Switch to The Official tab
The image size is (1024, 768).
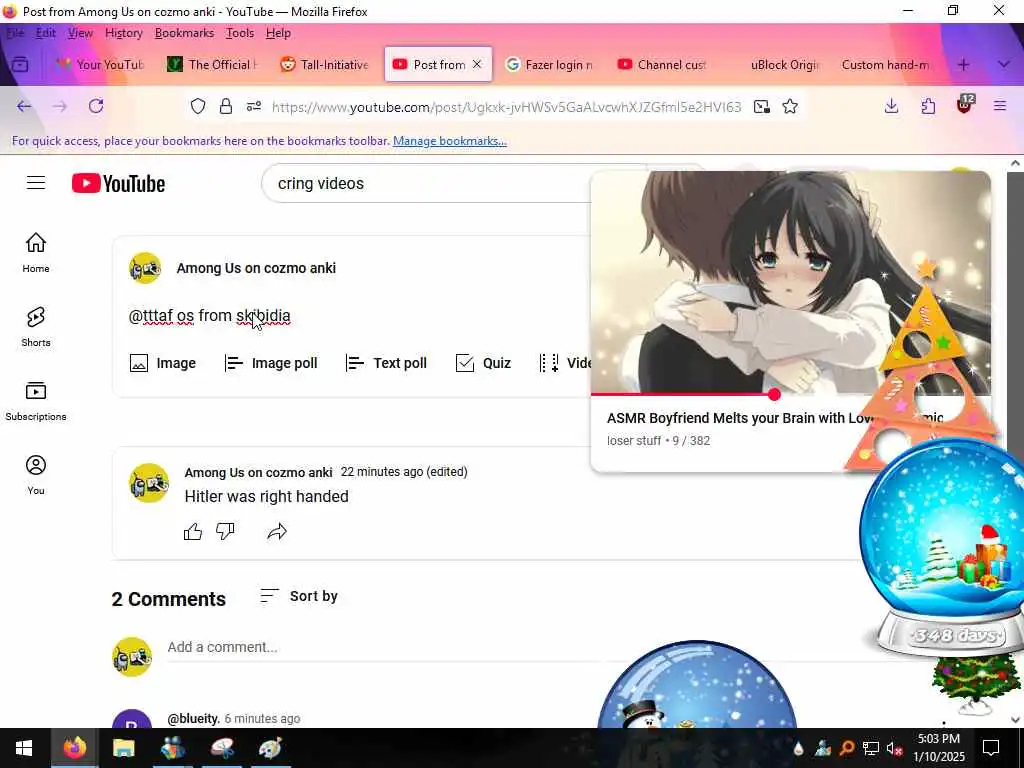coord(212,64)
